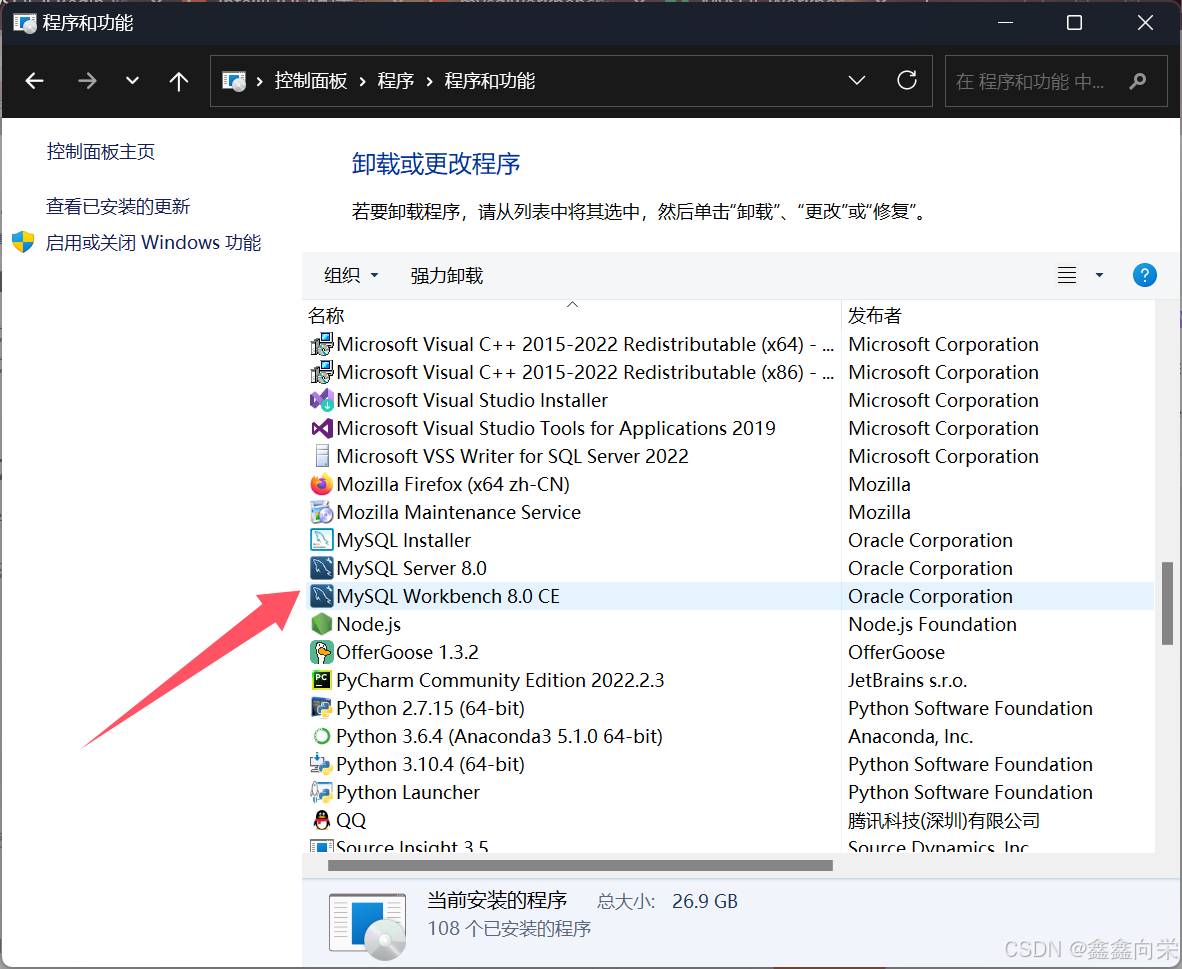Expand chevron after 程序 breadcrumb
The image size is (1182, 969).
click(x=430, y=81)
